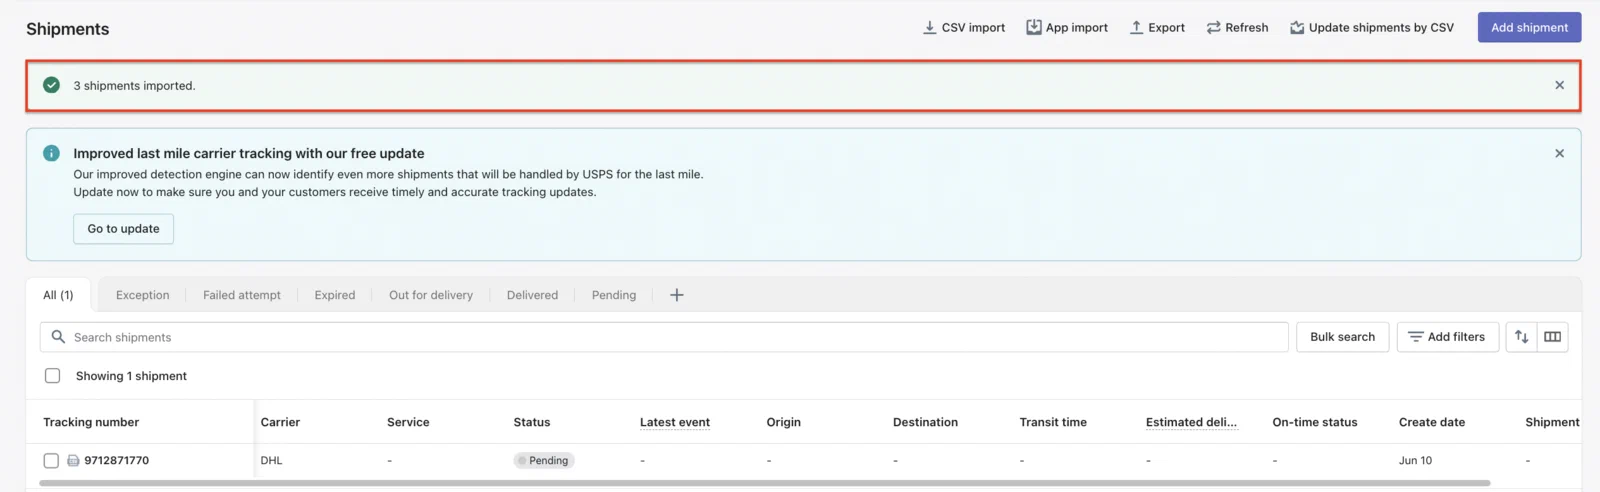Click inside the Search shipments field
Screen dimensions: 1600x492
coord(664,337)
